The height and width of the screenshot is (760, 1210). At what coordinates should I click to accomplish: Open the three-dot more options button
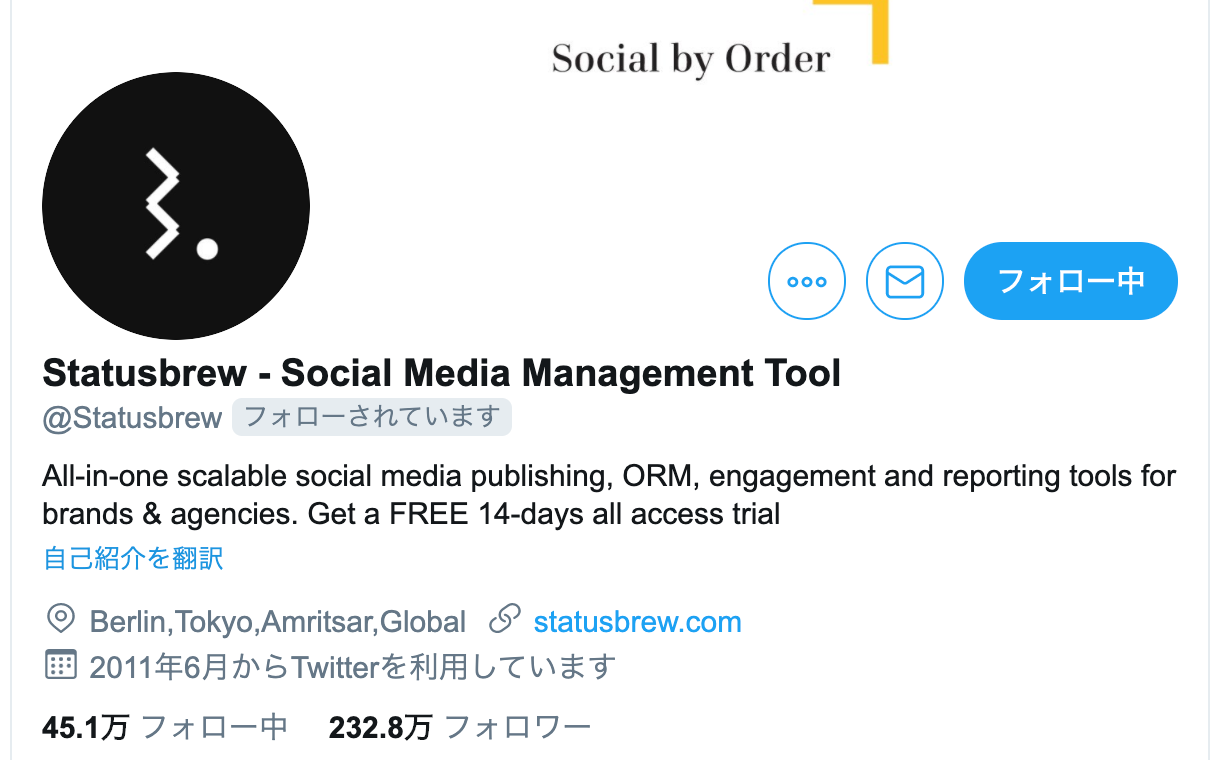[806, 281]
